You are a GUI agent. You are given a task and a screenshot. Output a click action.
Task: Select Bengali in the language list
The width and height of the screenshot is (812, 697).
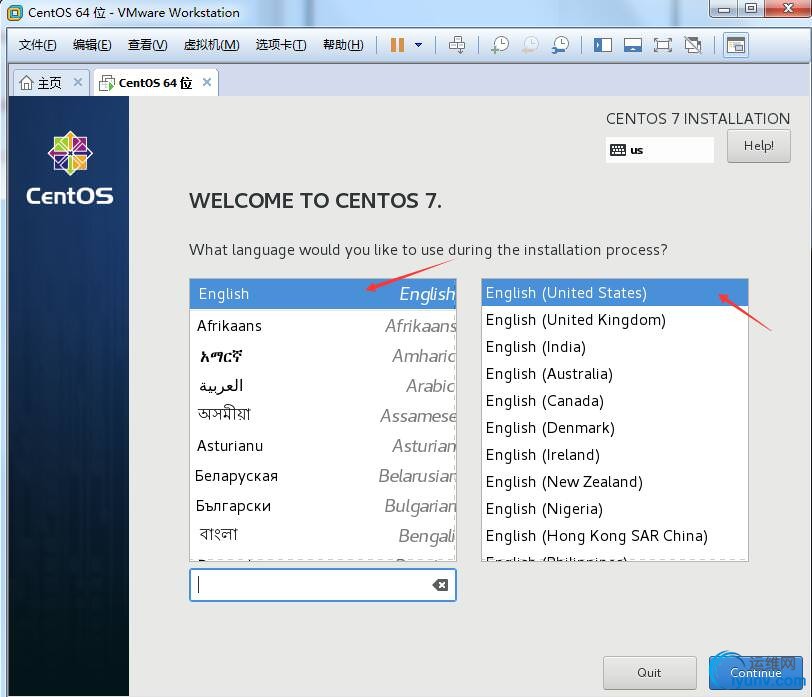coord(323,536)
